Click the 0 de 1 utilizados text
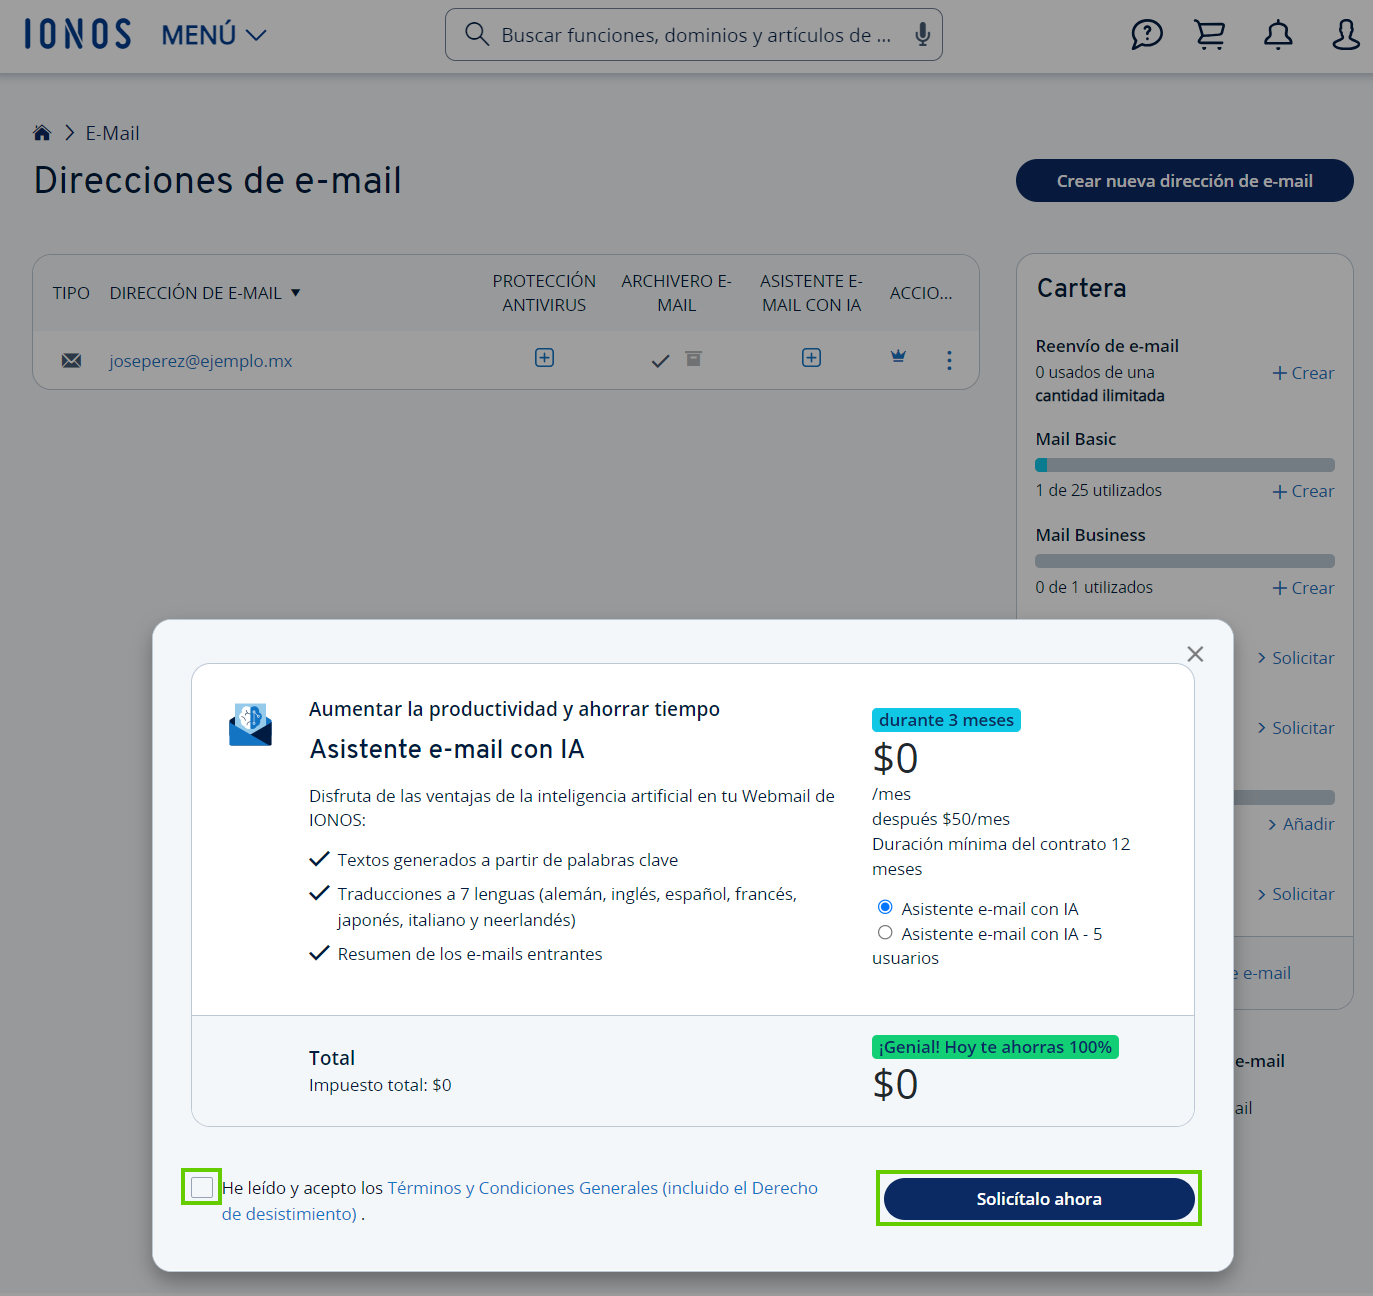This screenshot has width=1373, height=1296. [x=1094, y=587]
